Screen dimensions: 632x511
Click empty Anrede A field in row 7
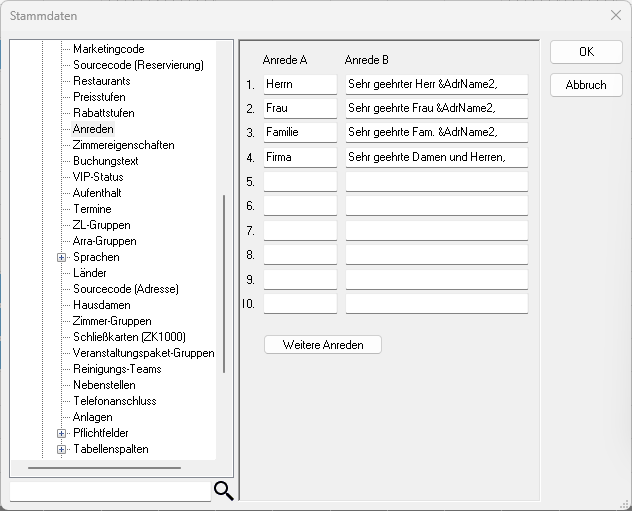click(x=300, y=231)
